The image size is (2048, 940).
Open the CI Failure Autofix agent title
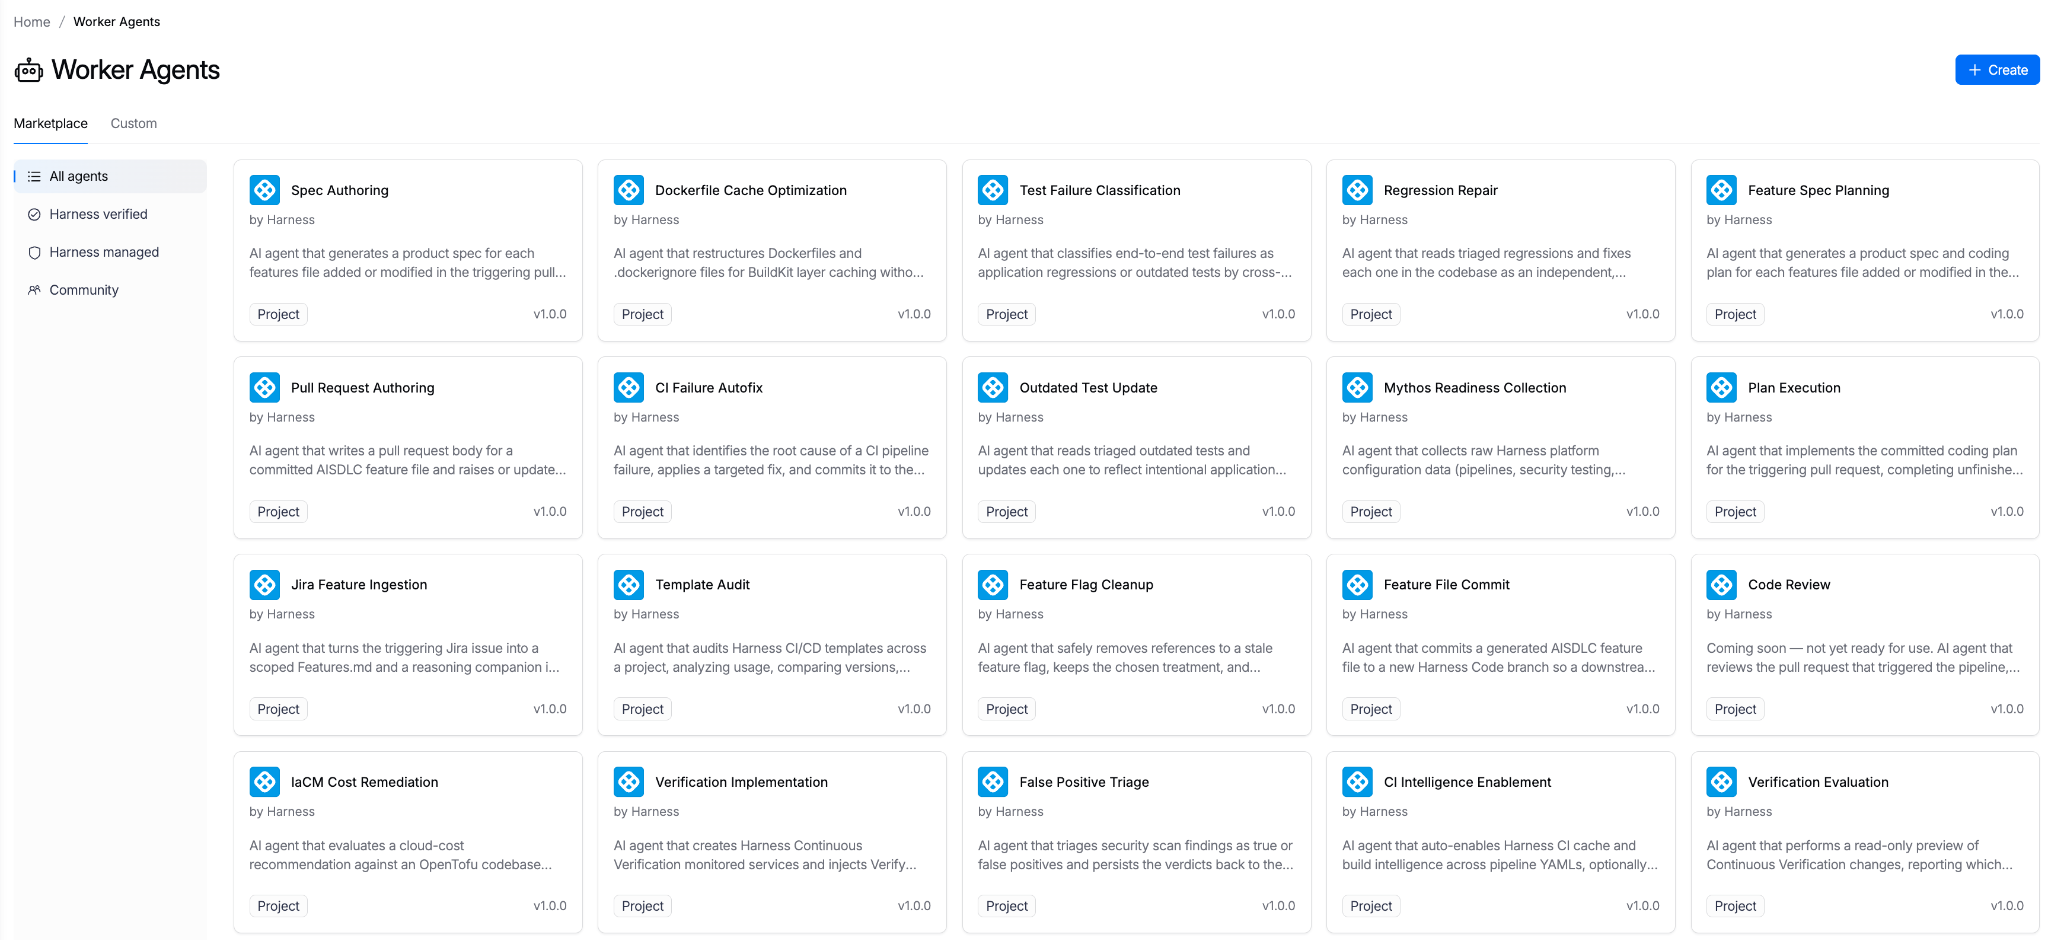709,387
